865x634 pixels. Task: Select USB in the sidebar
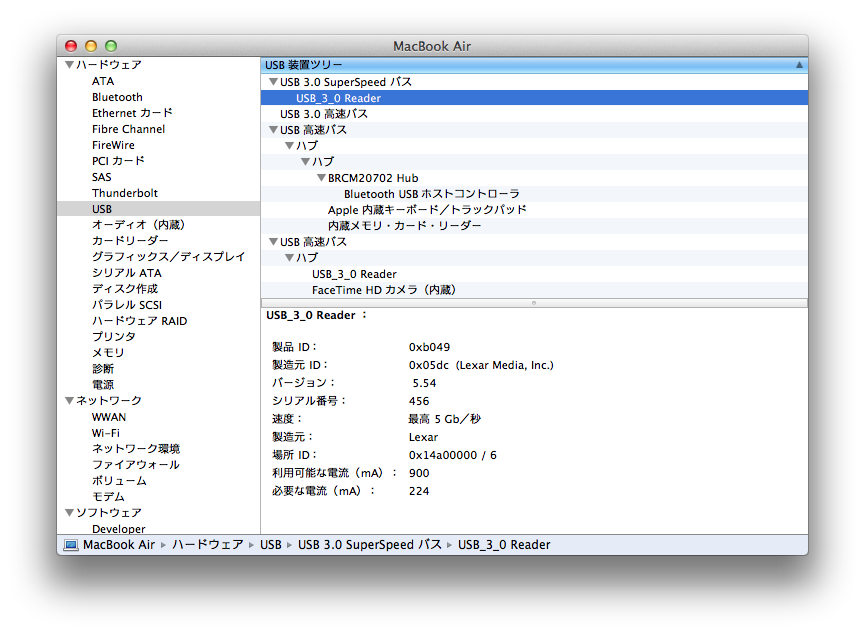158,209
